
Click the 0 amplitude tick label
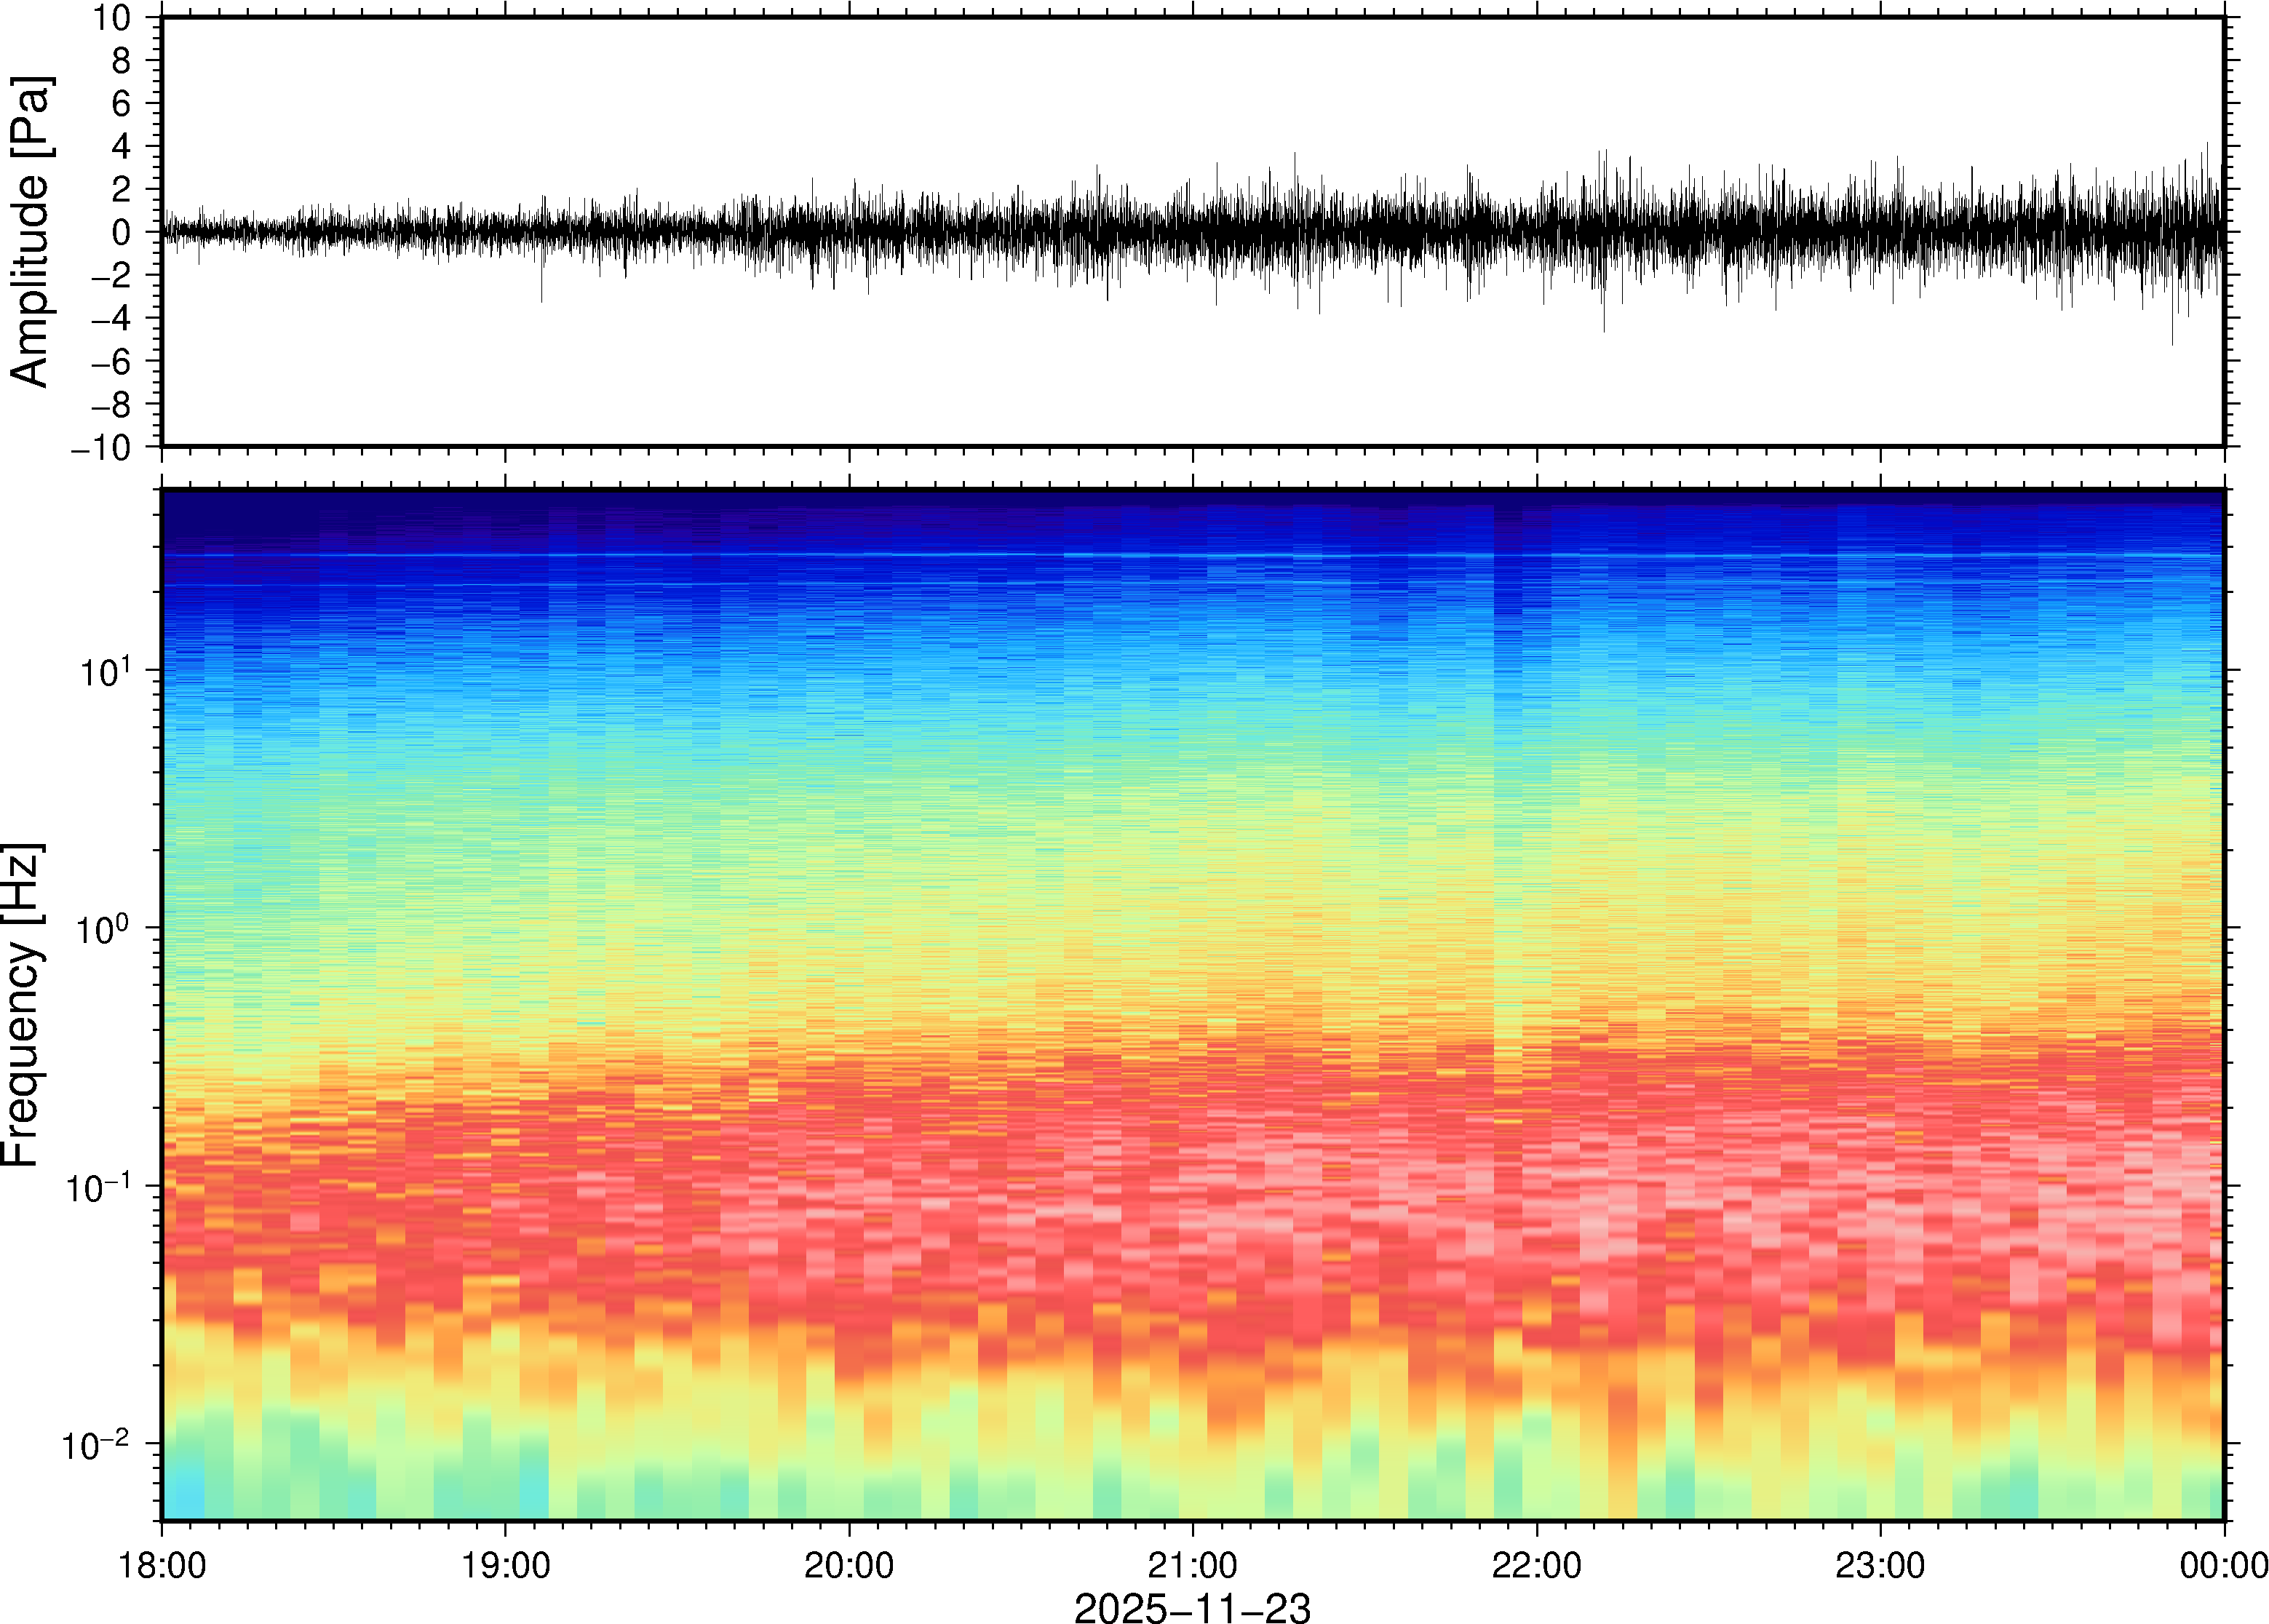pyautogui.click(x=122, y=233)
